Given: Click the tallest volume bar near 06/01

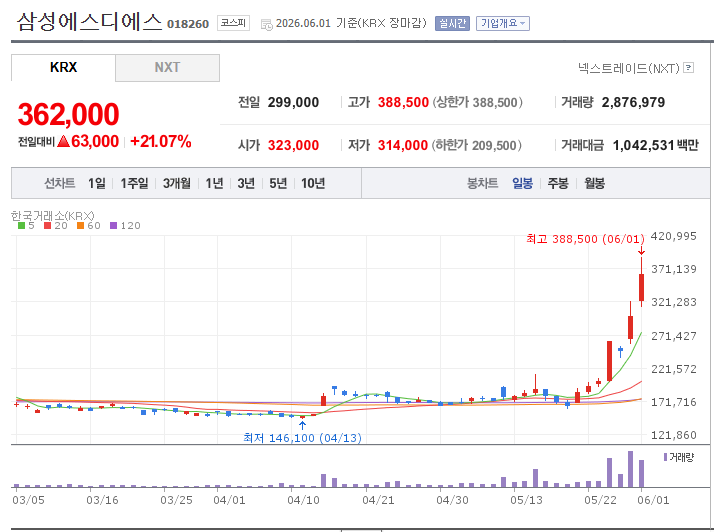Looking at the screenshot, I should coord(631,469).
